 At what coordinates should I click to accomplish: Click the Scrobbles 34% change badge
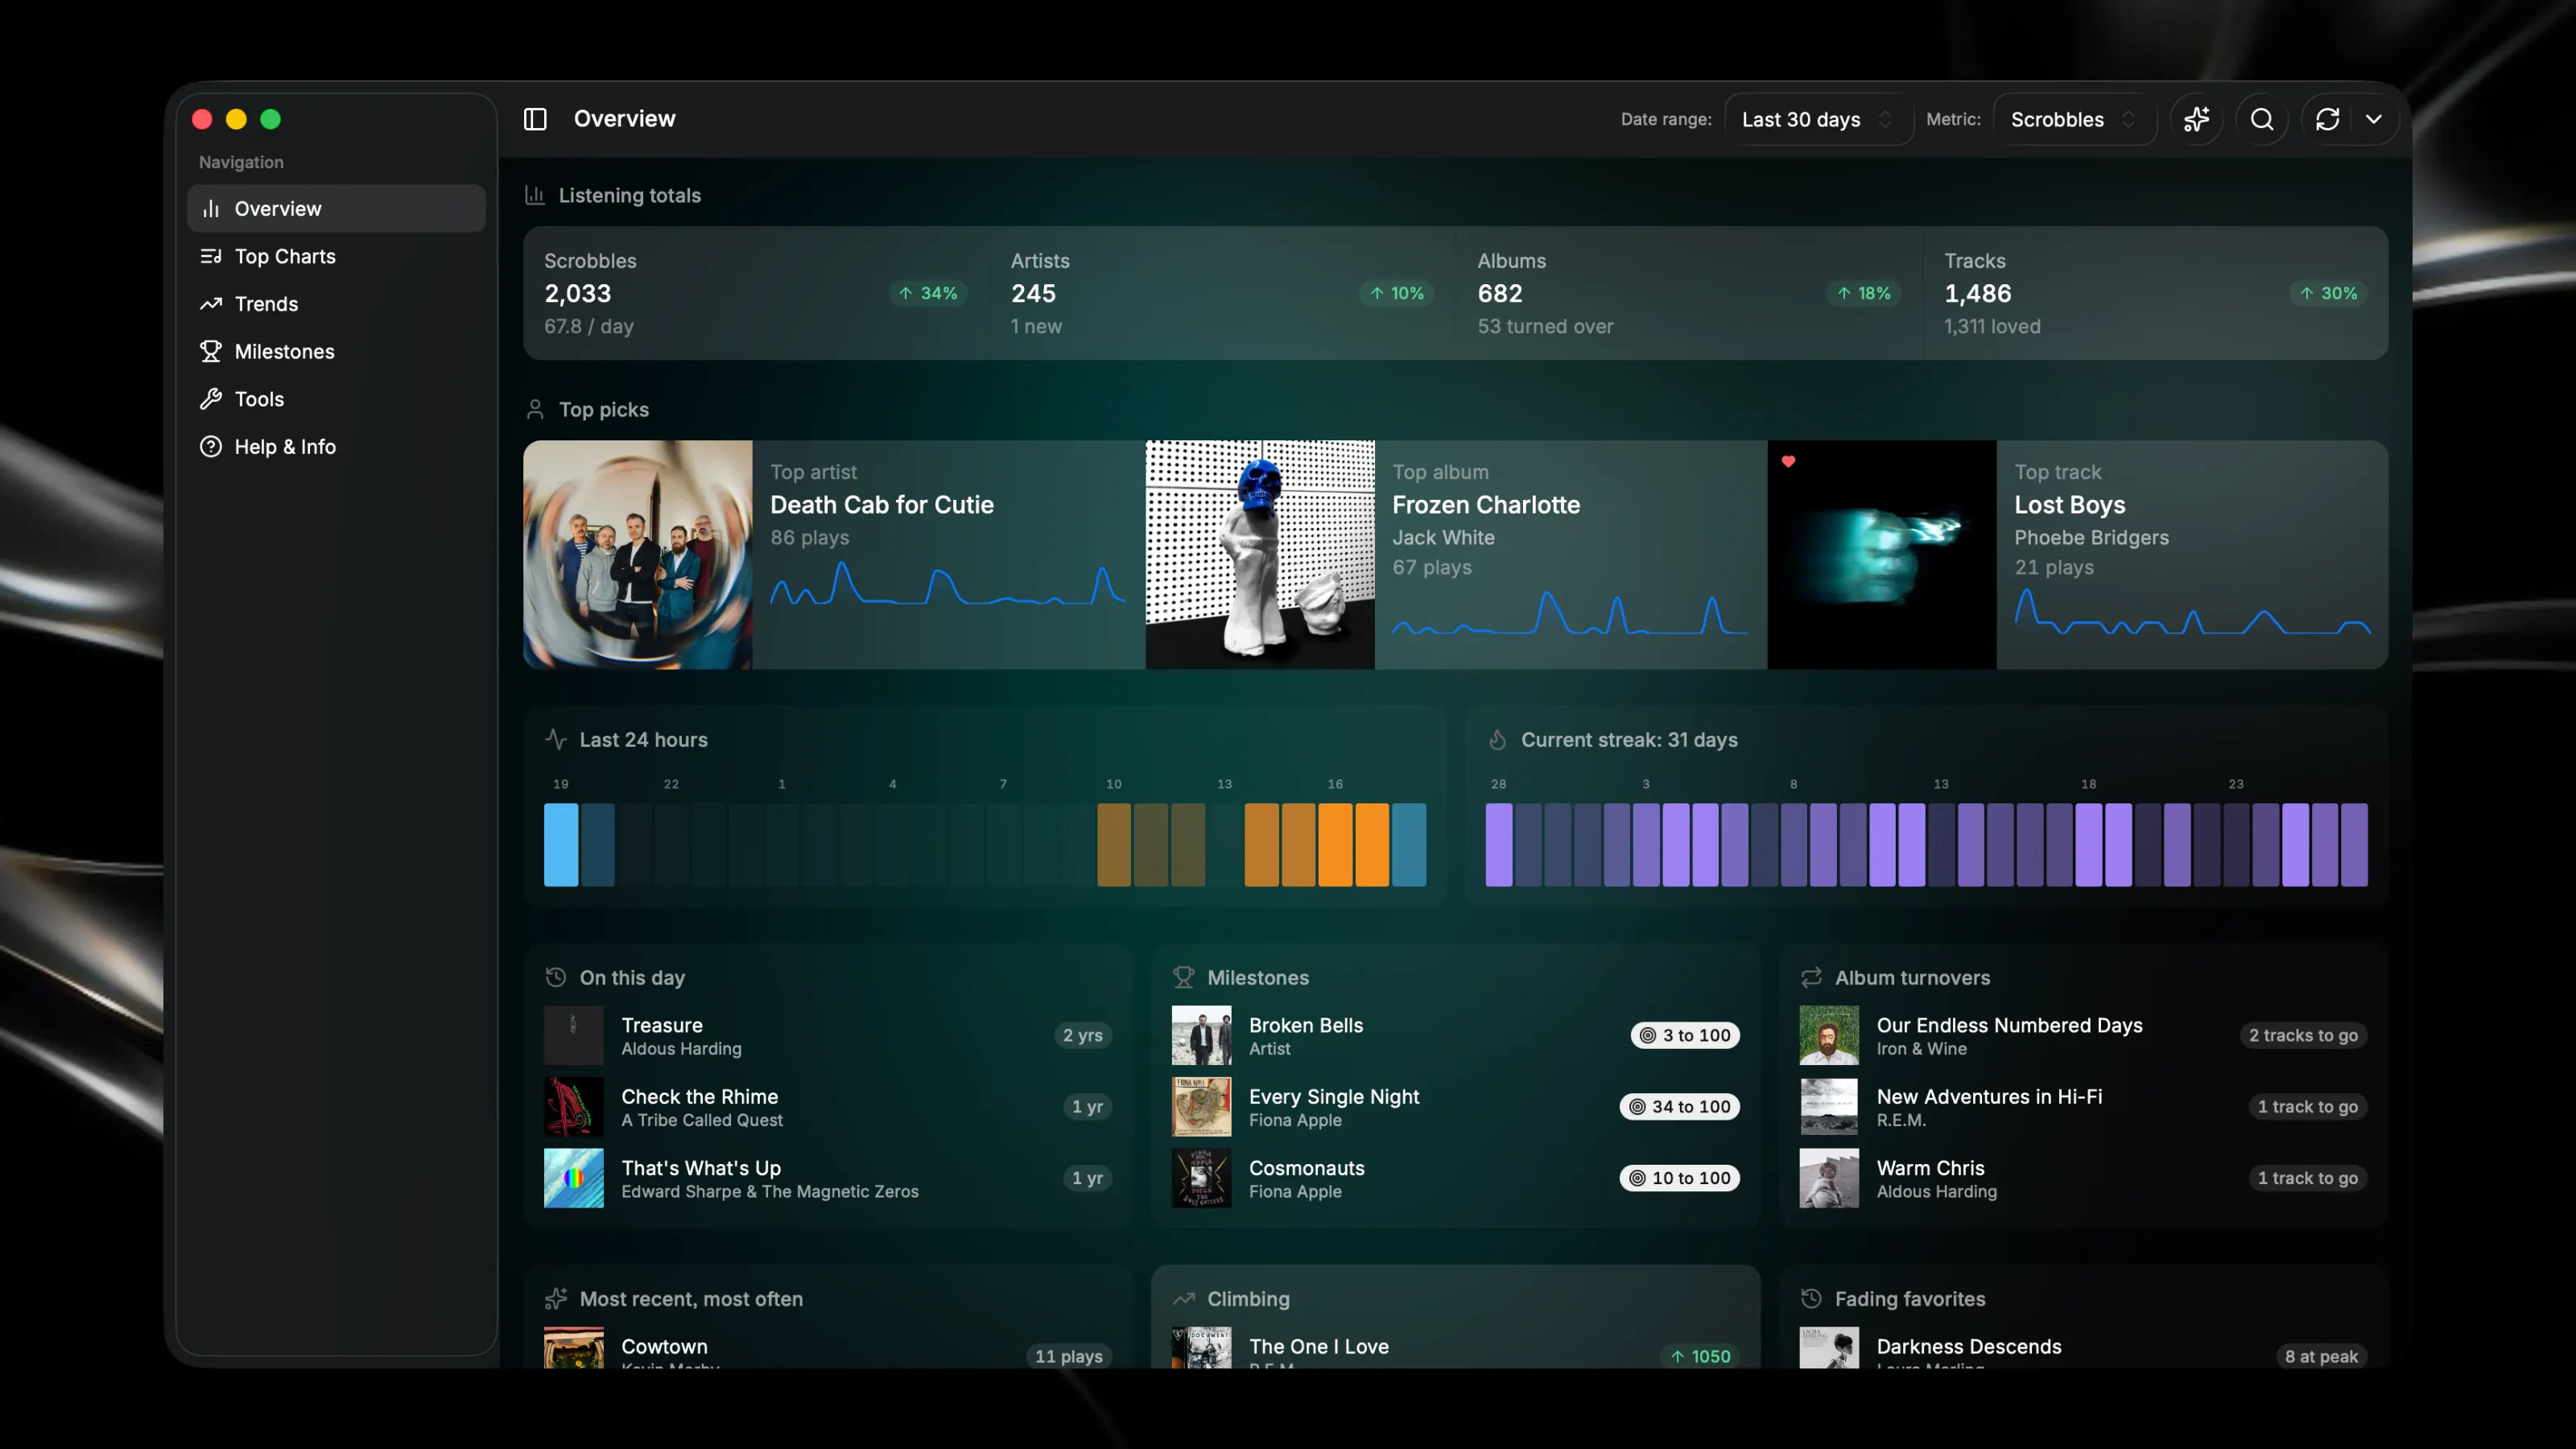click(928, 293)
